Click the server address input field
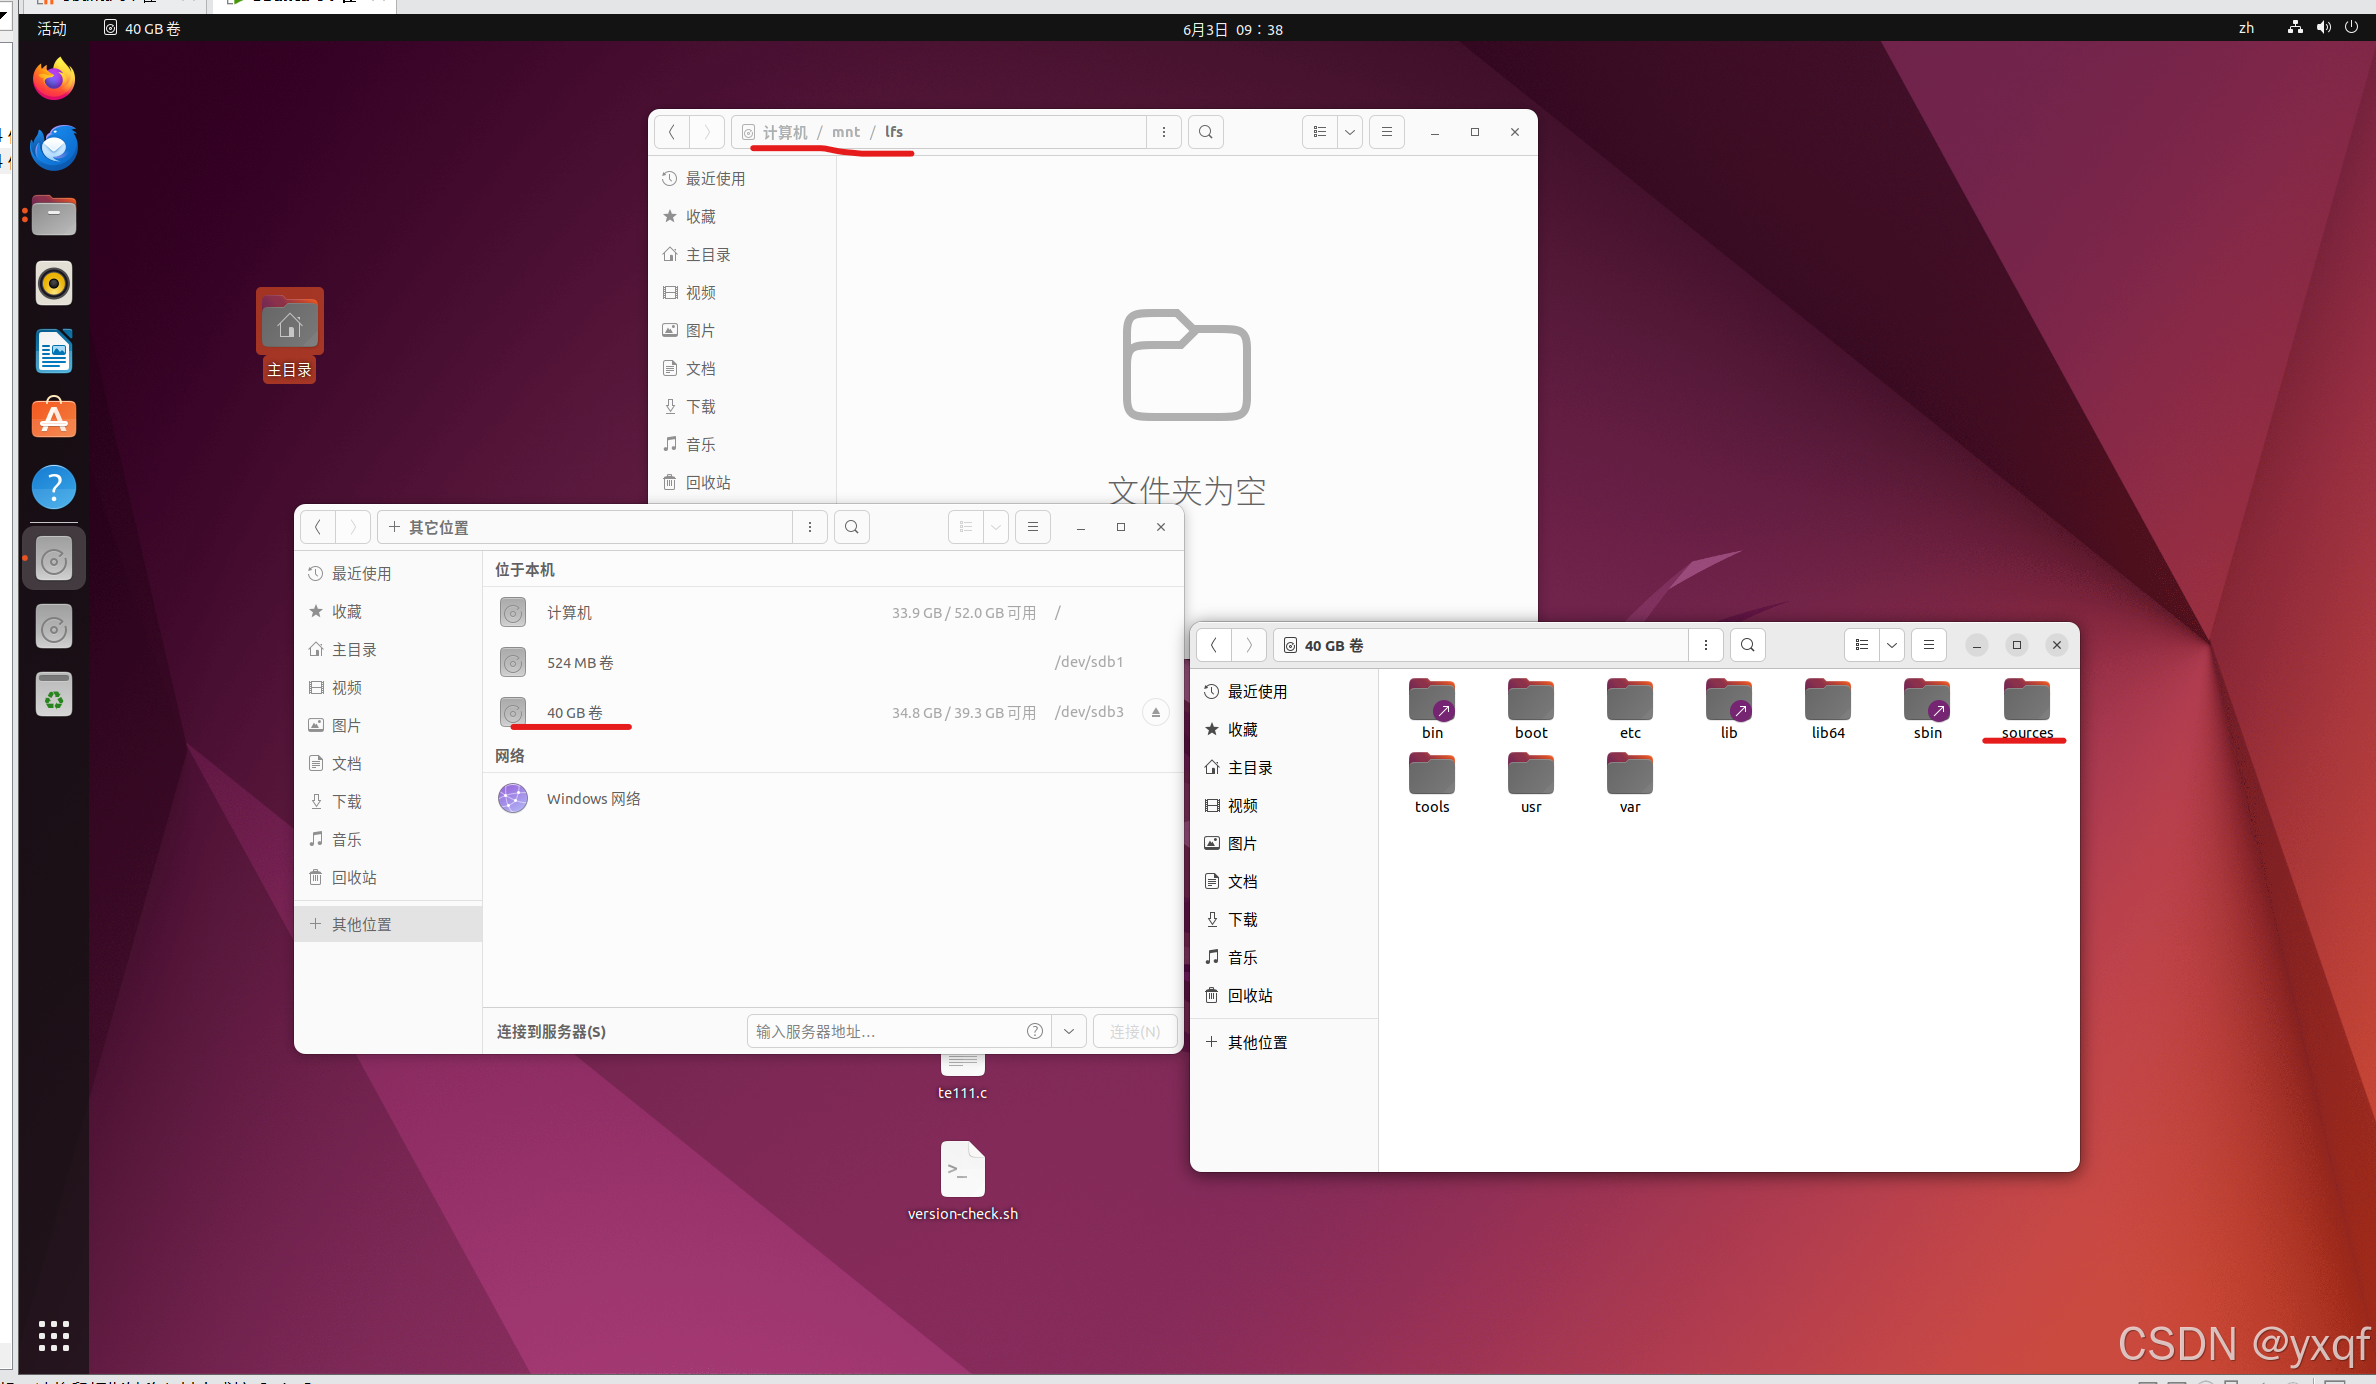 coord(890,1031)
